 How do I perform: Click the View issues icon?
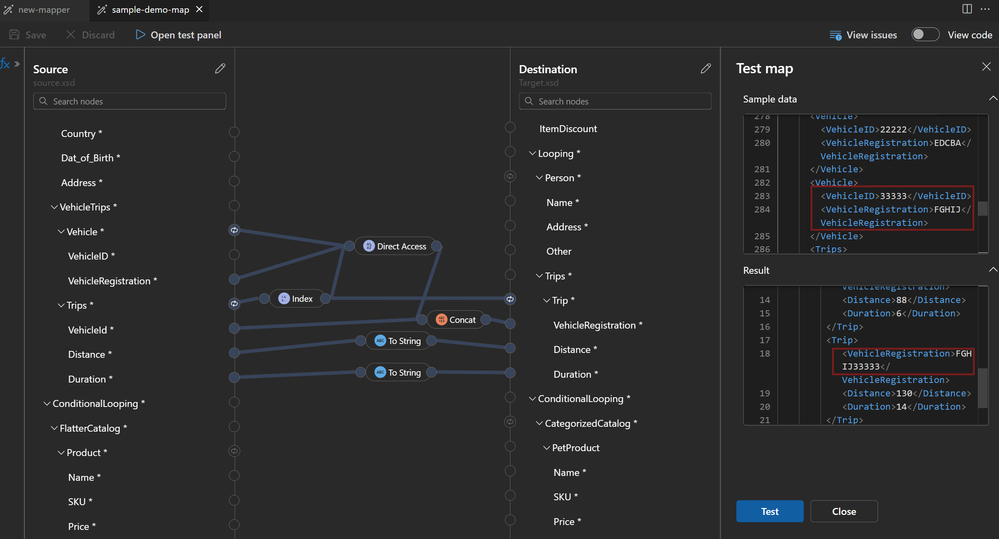tap(835, 35)
